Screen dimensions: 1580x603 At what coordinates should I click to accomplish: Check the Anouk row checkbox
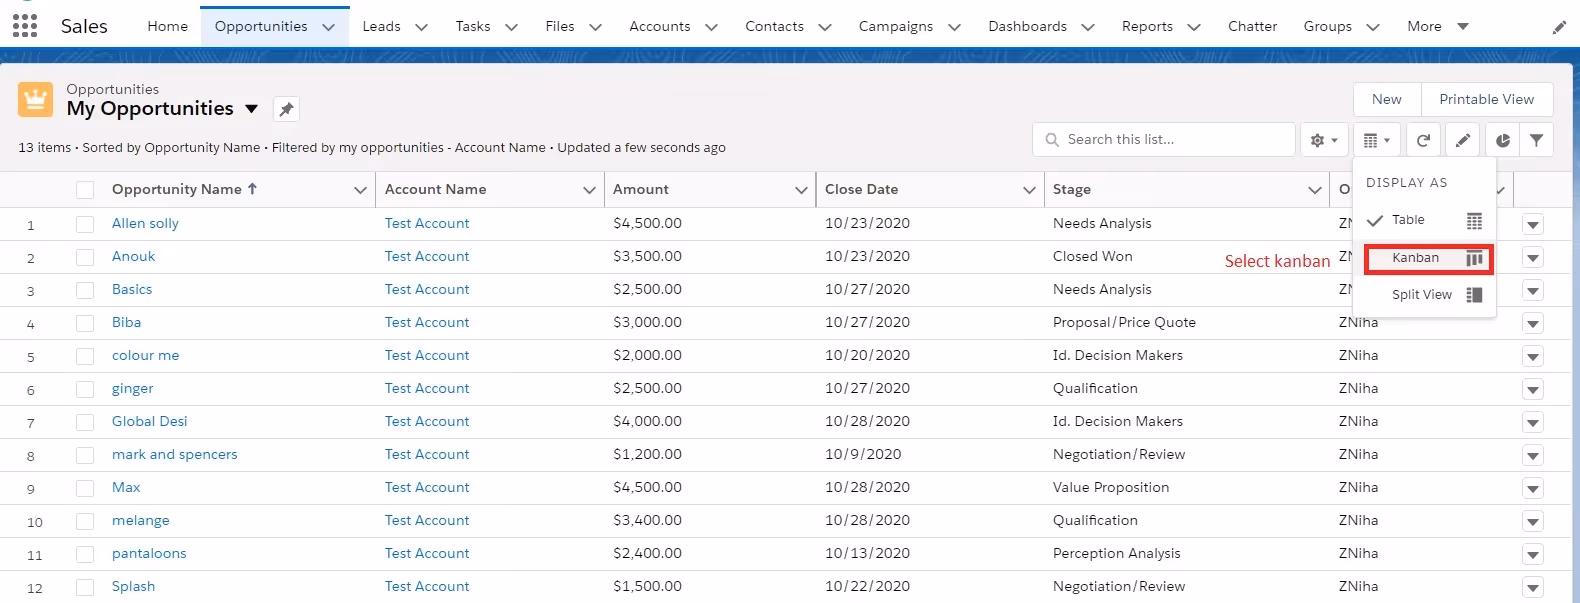[x=85, y=258]
